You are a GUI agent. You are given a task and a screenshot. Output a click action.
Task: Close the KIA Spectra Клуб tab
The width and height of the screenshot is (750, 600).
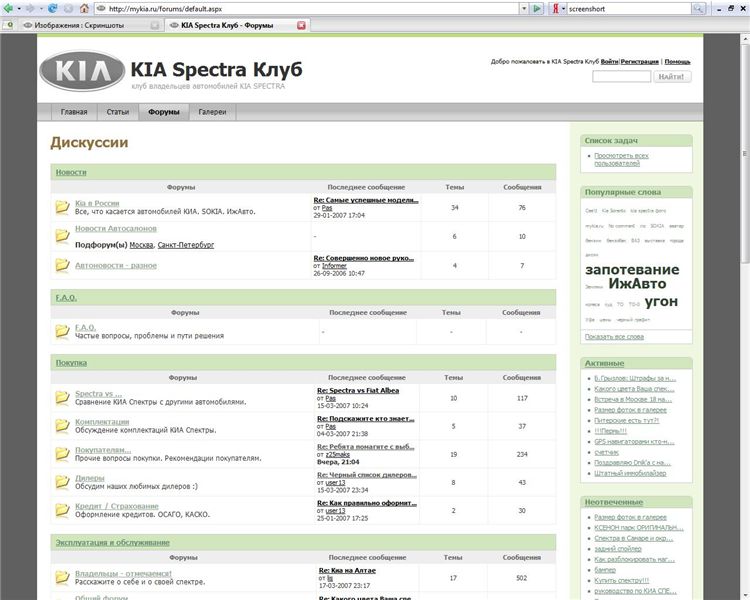click(x=301, y=25)
